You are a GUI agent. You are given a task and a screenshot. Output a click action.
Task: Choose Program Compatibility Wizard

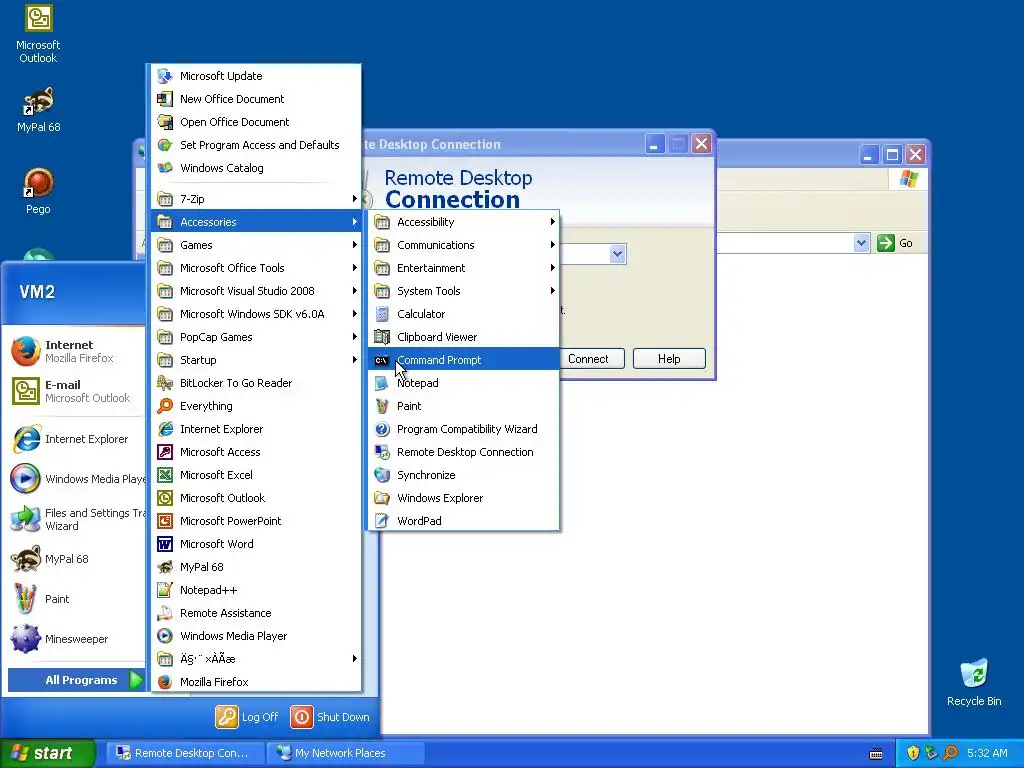coord(464,429)
